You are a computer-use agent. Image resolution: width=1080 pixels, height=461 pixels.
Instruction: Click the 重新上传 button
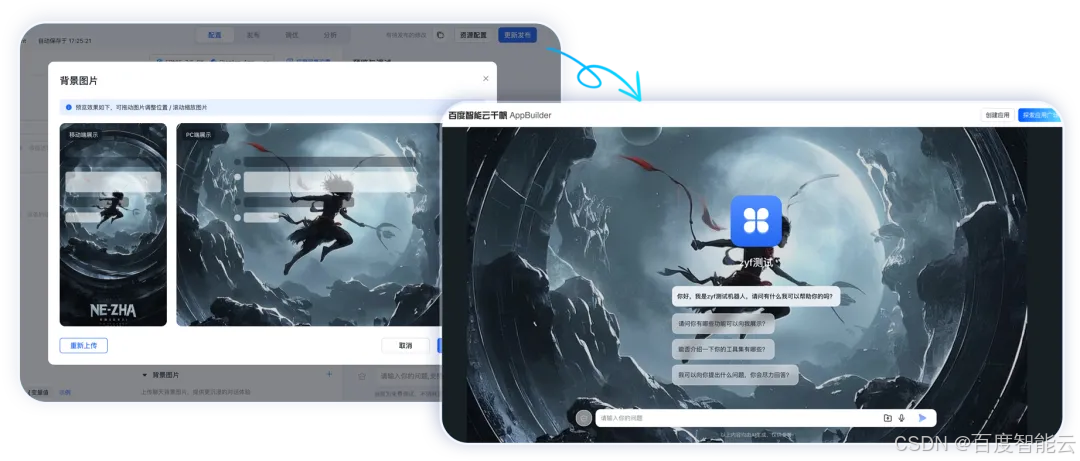[x=83, y=345]
